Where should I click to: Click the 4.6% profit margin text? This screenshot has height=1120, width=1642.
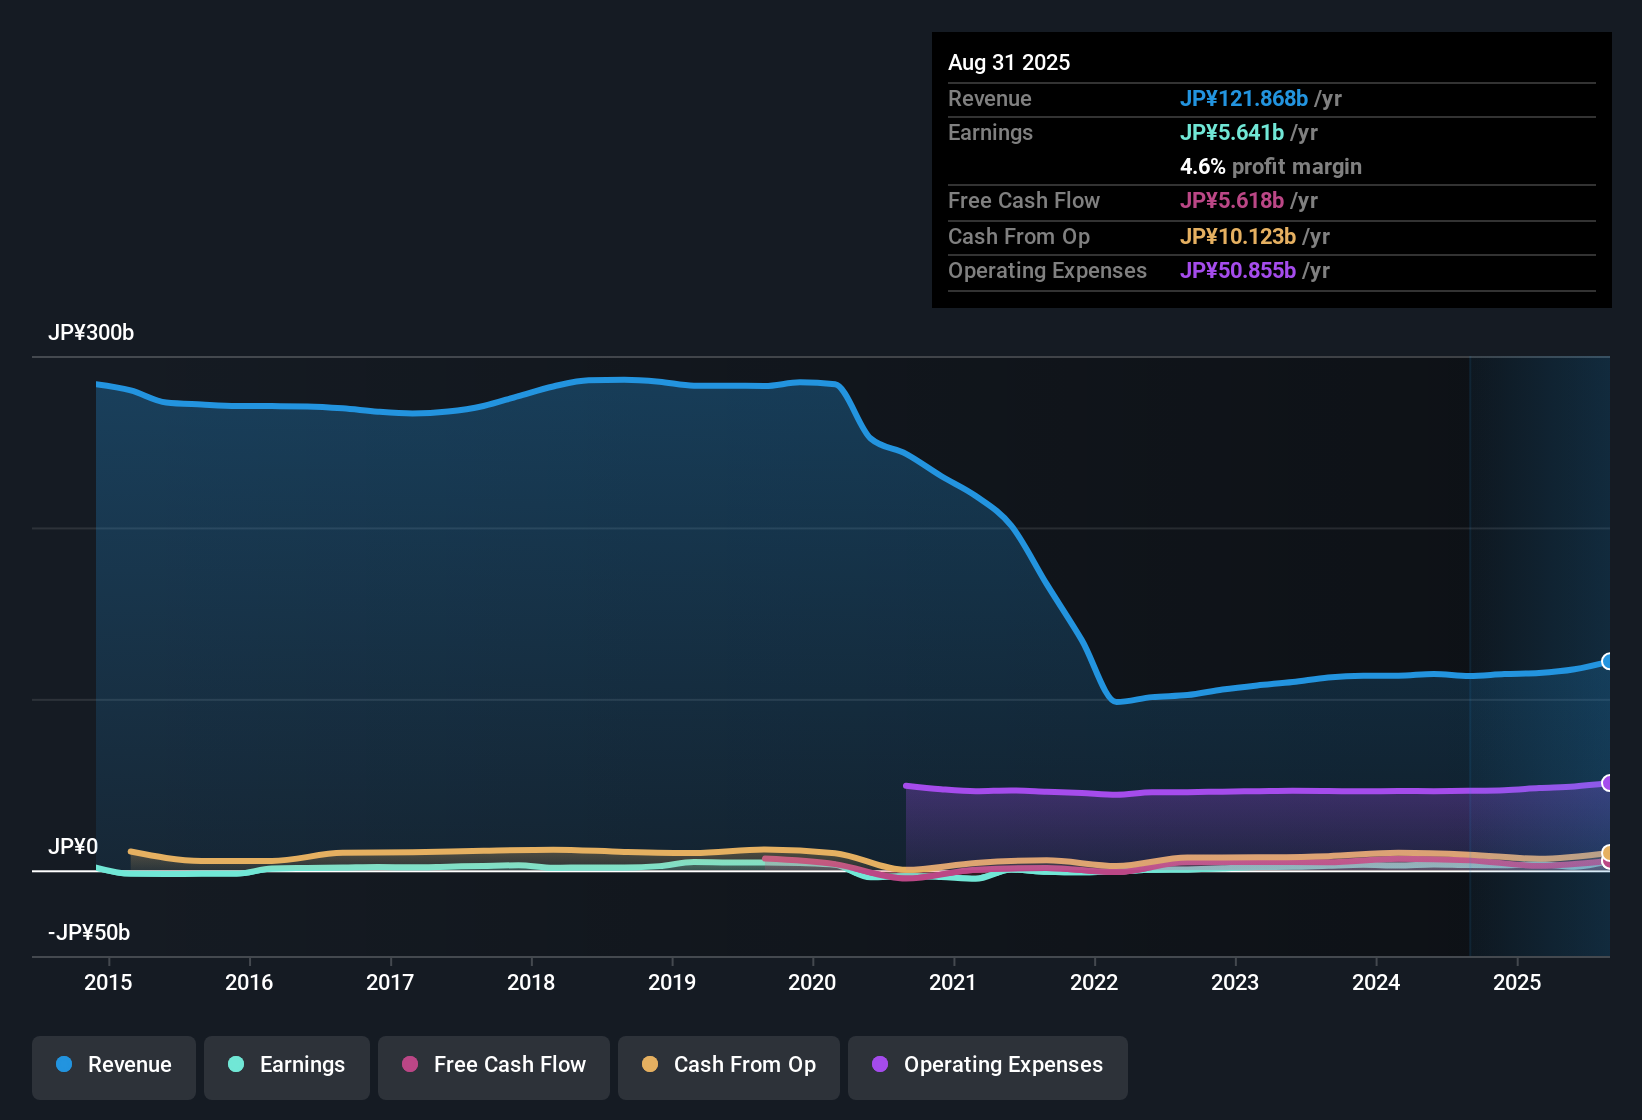(1271, 167)
